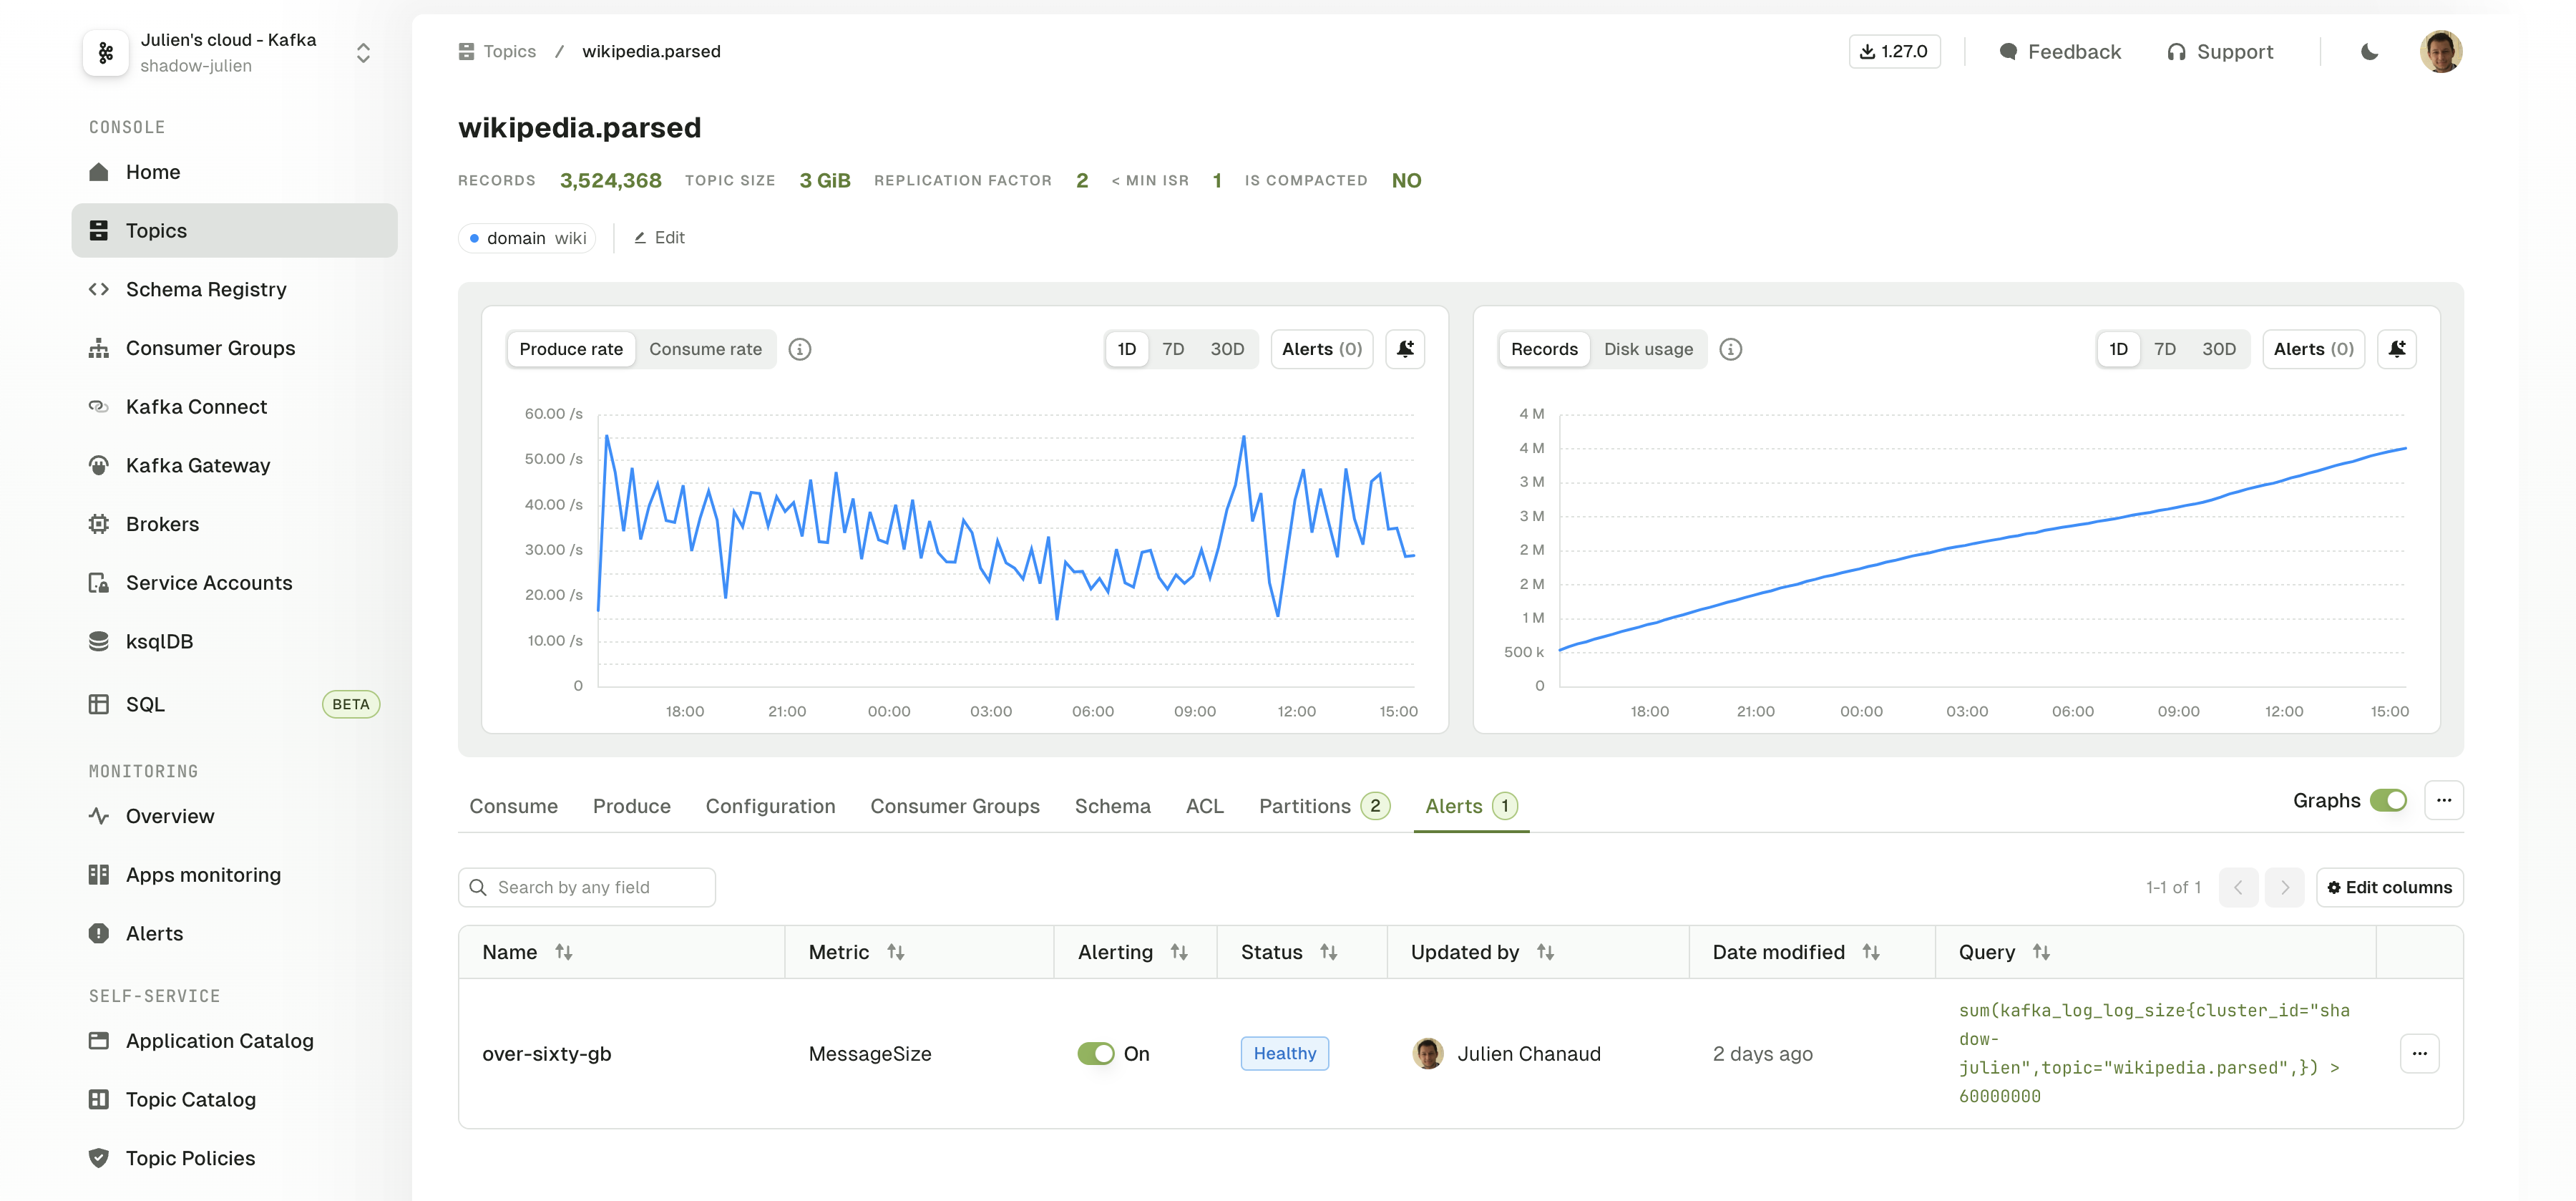The height and width of the screenshot is (1201, 2576).
Task: Click Search by any field box
Action: [x=587, y=888]
